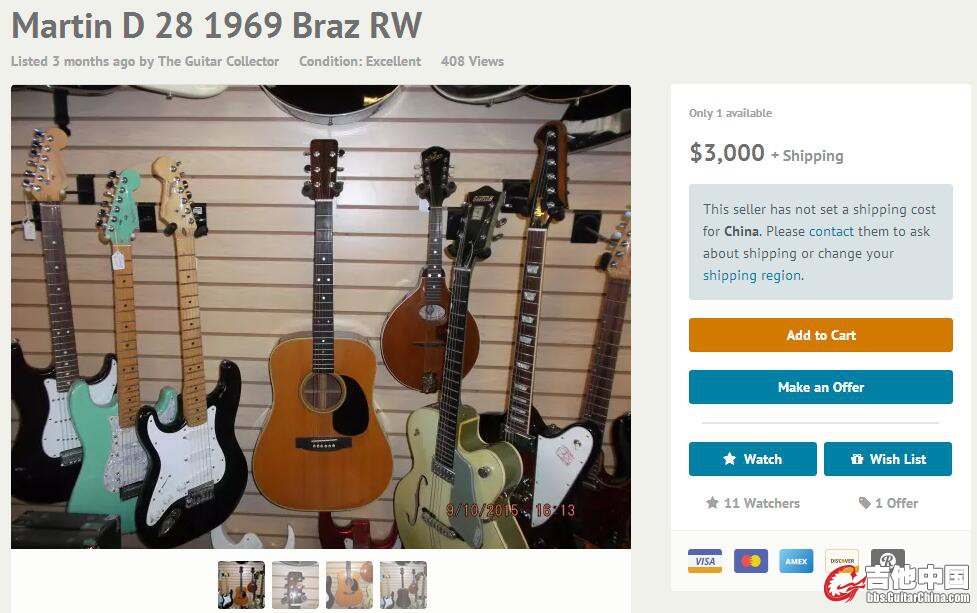Select the first guitar wall thumbnail
The image size is (977, 613).
tap(241, 585)
